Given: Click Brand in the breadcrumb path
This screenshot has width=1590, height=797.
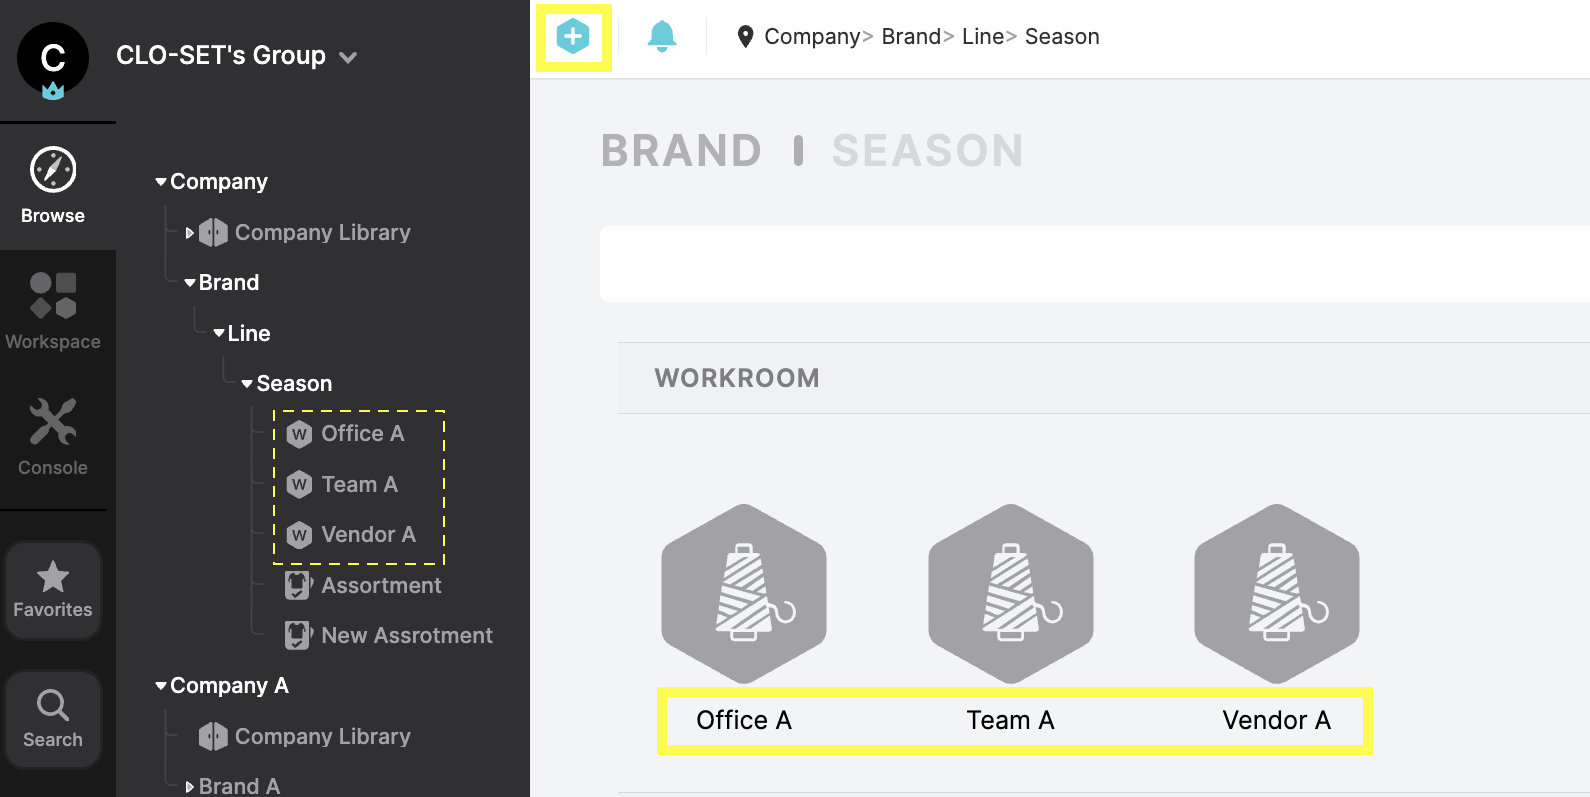Looking at the screenshot, I should (910, 37).
